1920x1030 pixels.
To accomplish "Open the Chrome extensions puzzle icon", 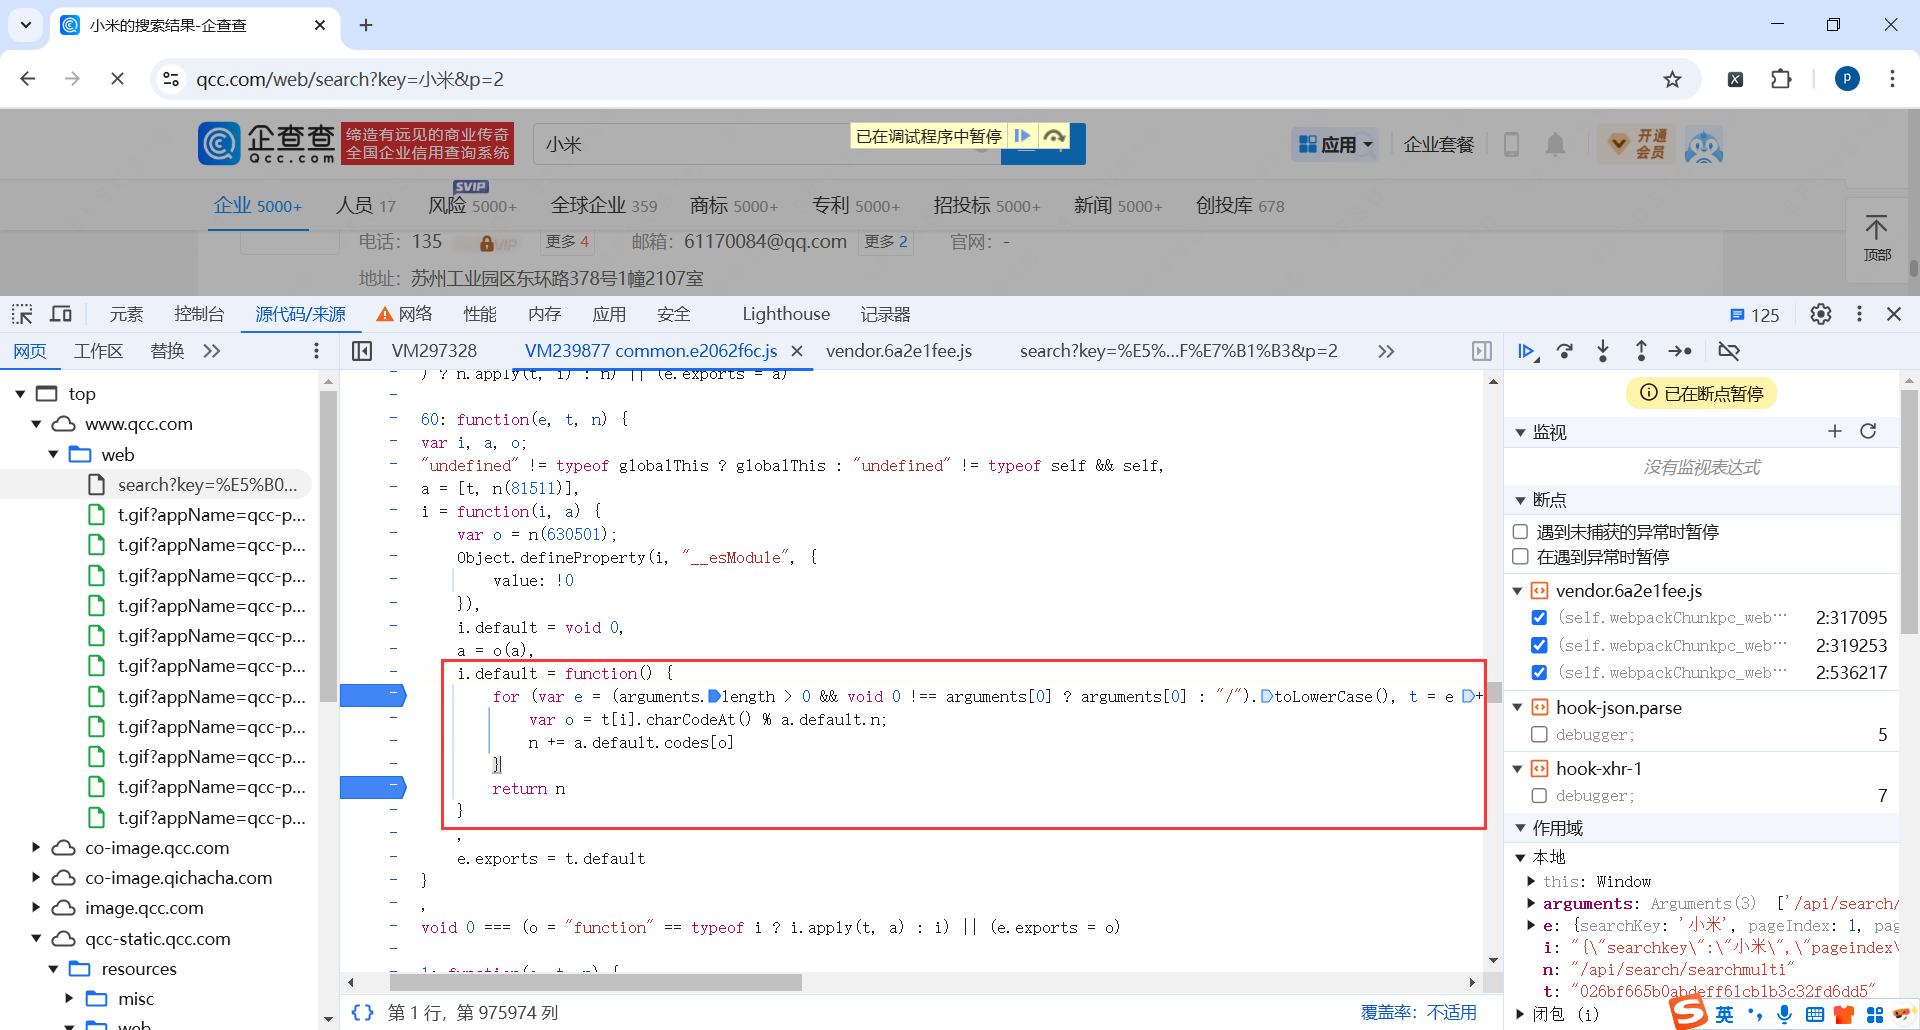I will pos(1781,79).
